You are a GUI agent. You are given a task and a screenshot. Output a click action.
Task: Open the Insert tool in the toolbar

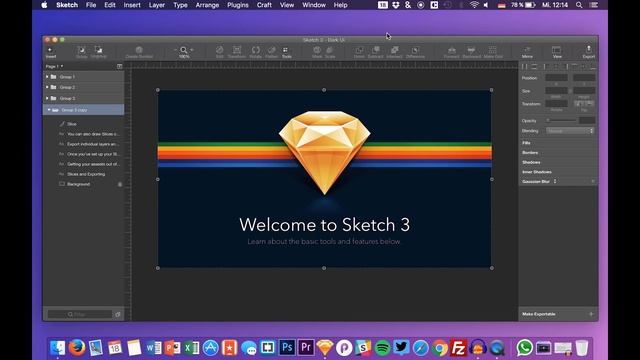tap(51, 52)
